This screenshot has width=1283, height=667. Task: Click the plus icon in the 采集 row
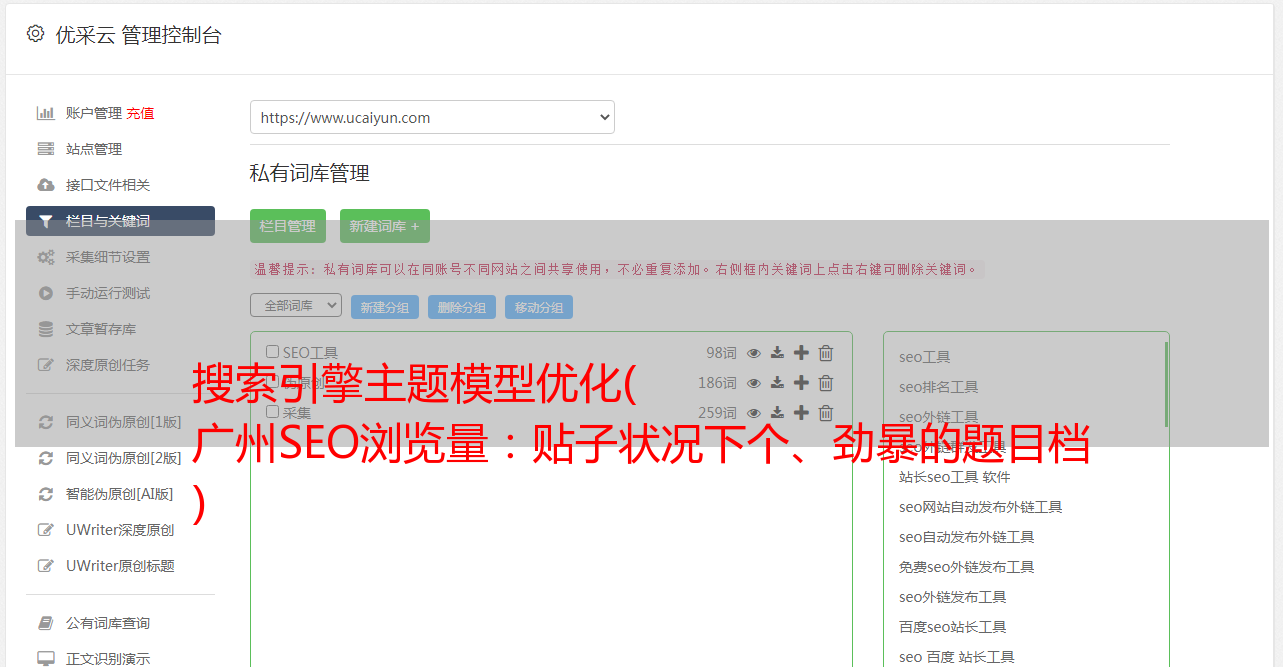pyautogui.click(x=801, y=413)
